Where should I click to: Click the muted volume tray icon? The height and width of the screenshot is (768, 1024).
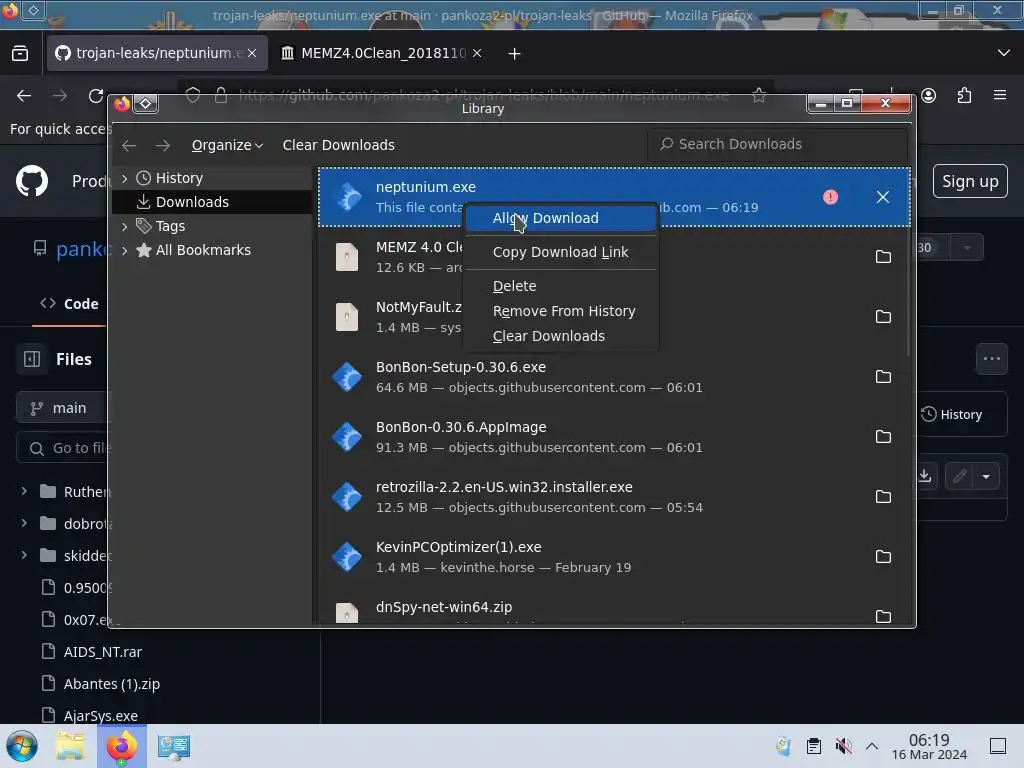(x=843, y=746)
